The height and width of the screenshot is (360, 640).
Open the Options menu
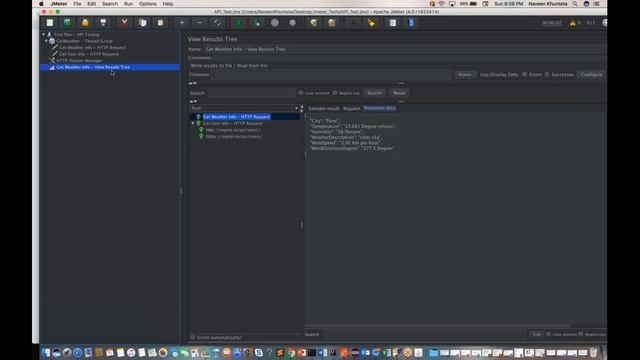point(147,4)
